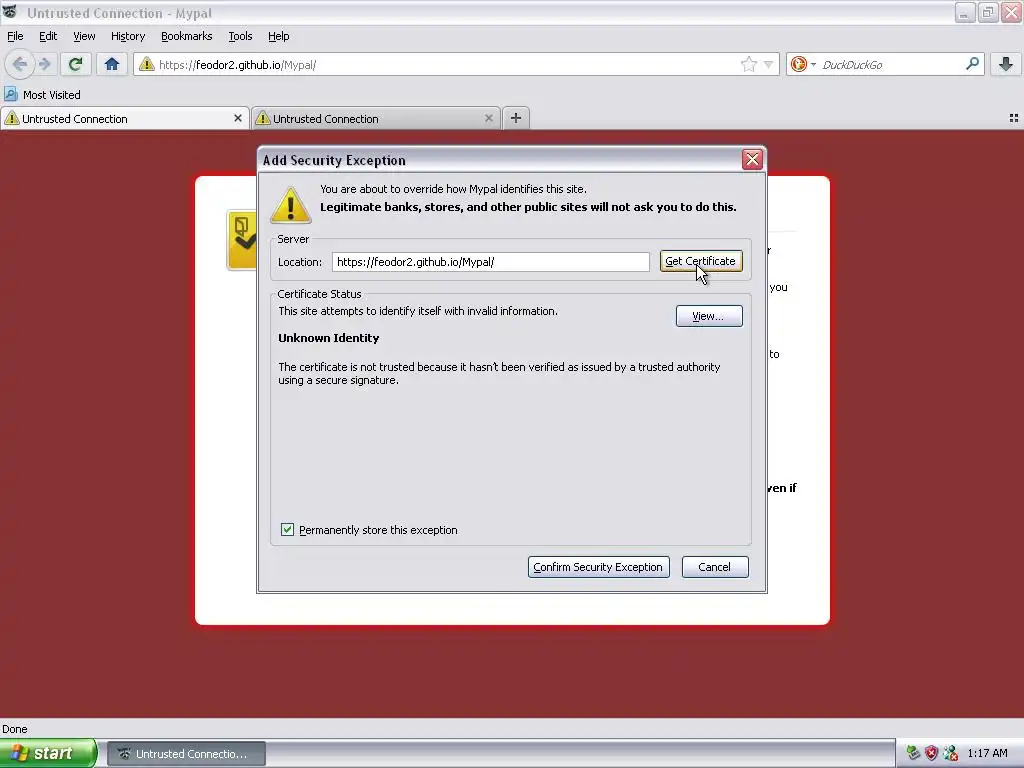Open the History menu

(128, 36)
